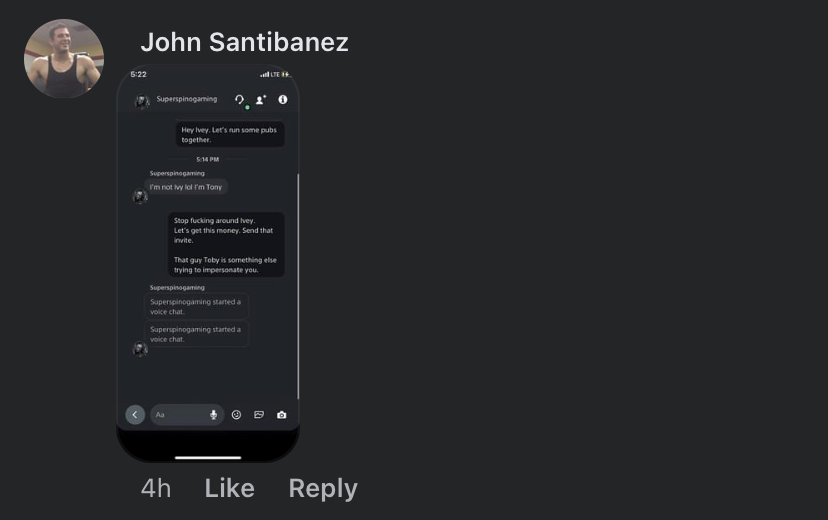828x520 pixels.
Task: Tap the 'Hey Ivey. Let's run some pubs' message
Action: [230, 135]
